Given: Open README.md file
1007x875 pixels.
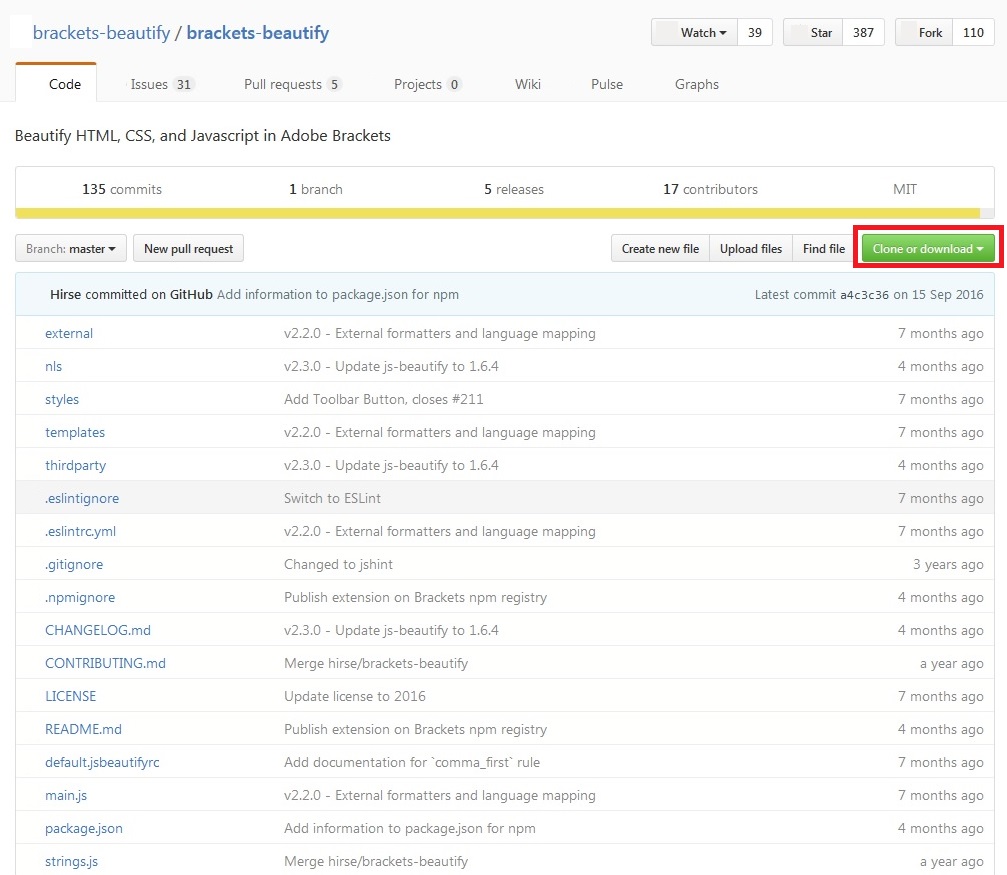Looking at the screenshot, I should pos(83,729).
